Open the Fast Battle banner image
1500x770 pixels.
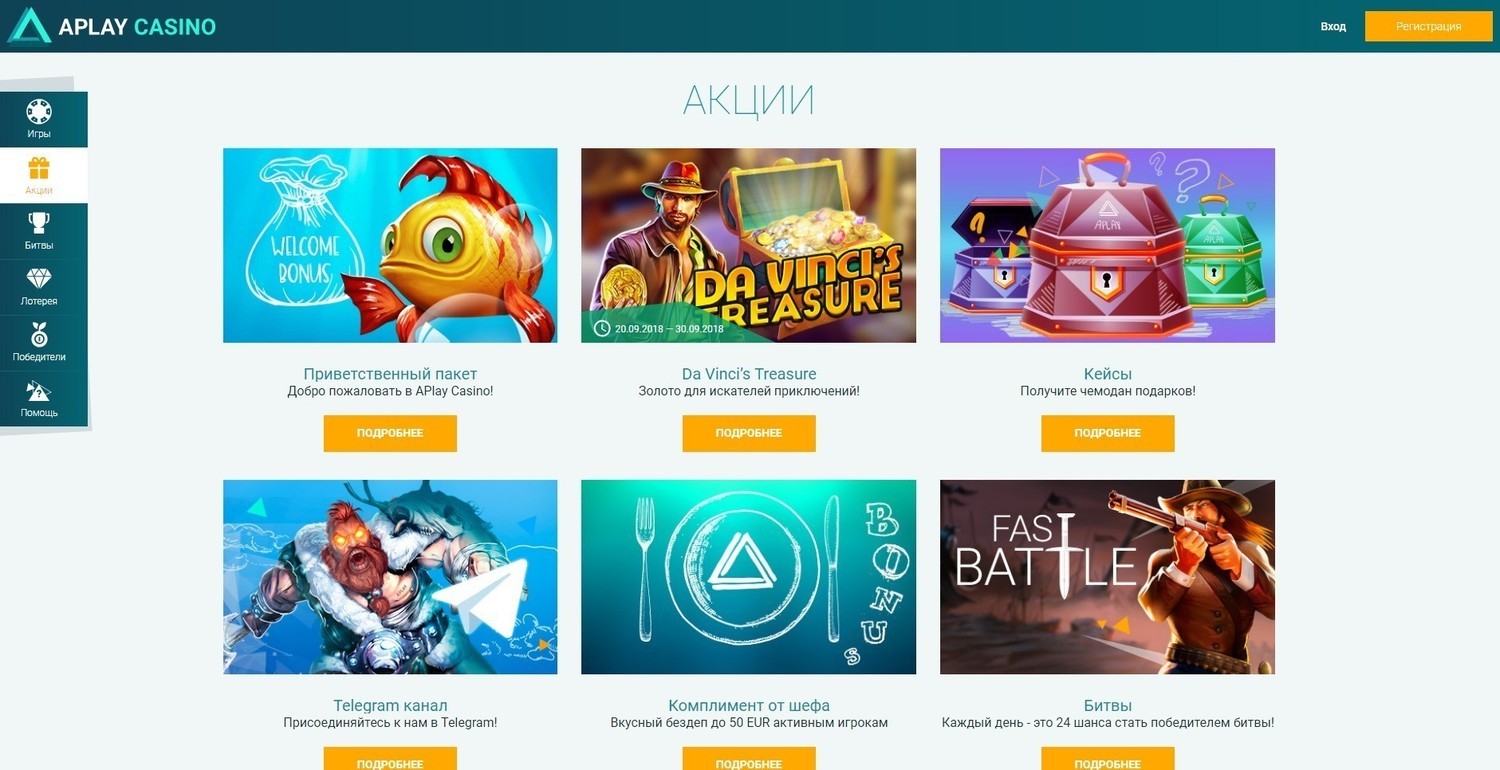click(1108, 577)
